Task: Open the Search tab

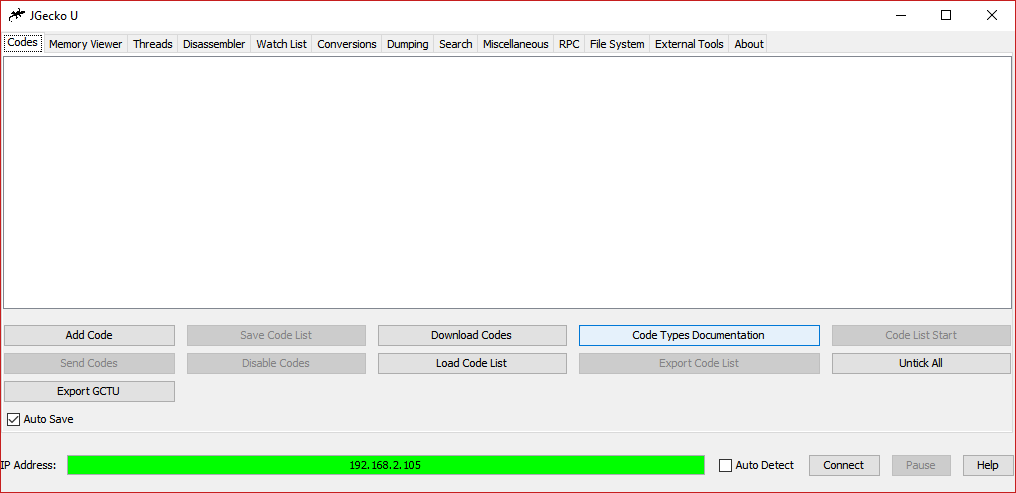Action: click(456, 44)
